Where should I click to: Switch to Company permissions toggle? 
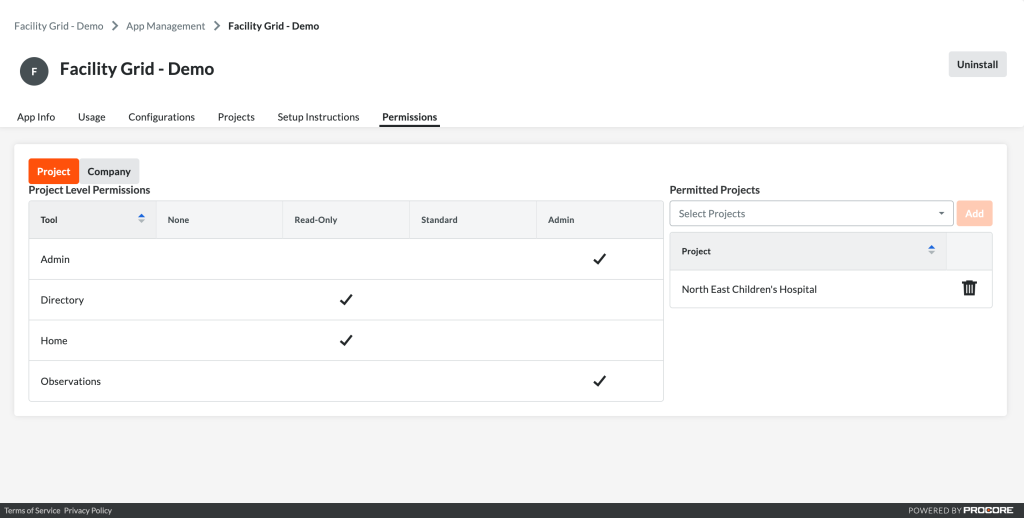pos(109,171)
